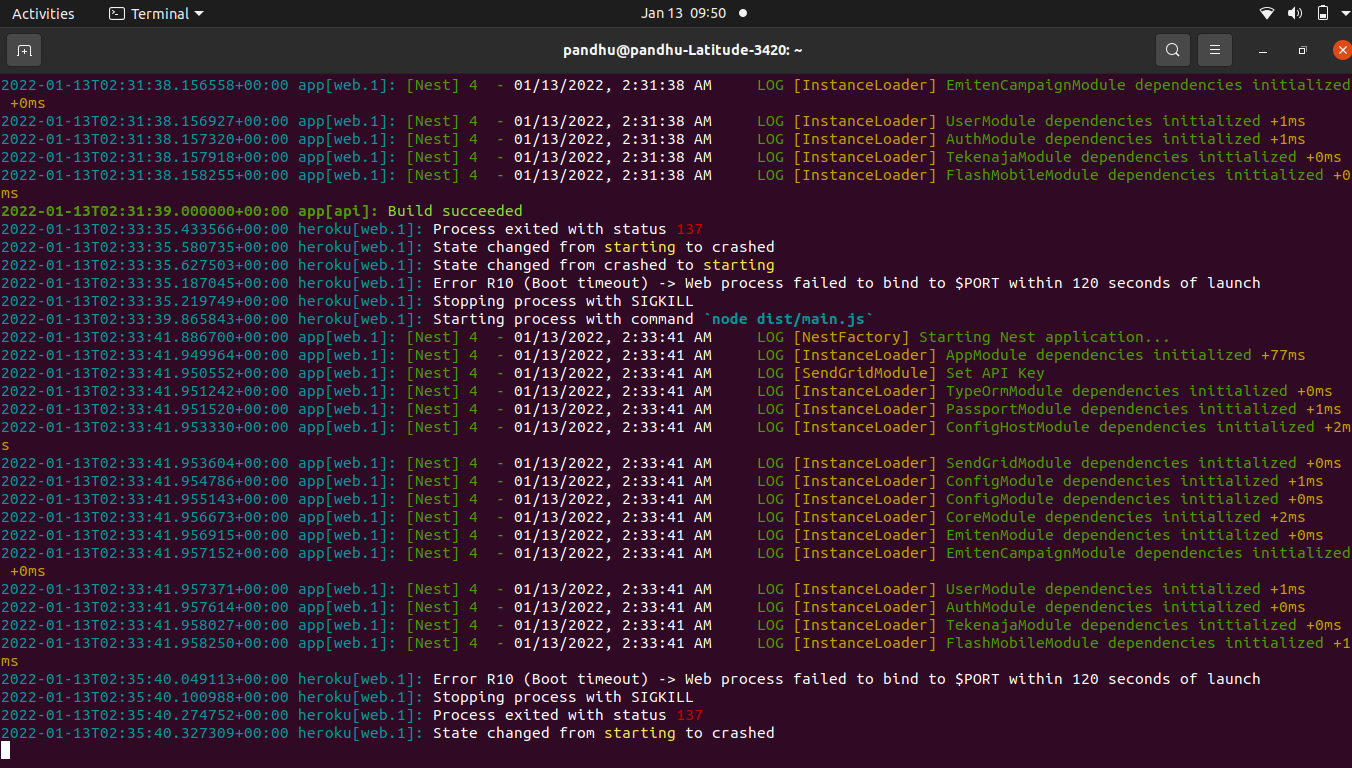Screen dimensions: 1352x768
Task: Click 'CoreModule dependencies initialized +2ms' text
Action: 1125,517
